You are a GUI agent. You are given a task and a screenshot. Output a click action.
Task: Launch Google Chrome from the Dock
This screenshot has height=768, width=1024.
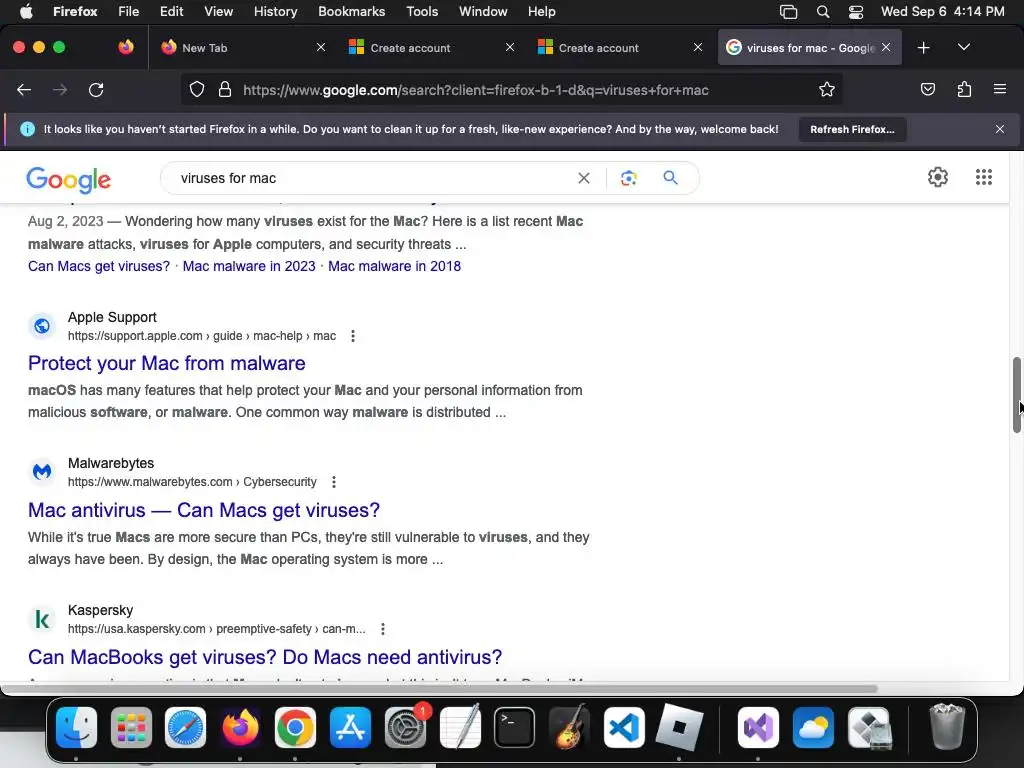point(295,727)
